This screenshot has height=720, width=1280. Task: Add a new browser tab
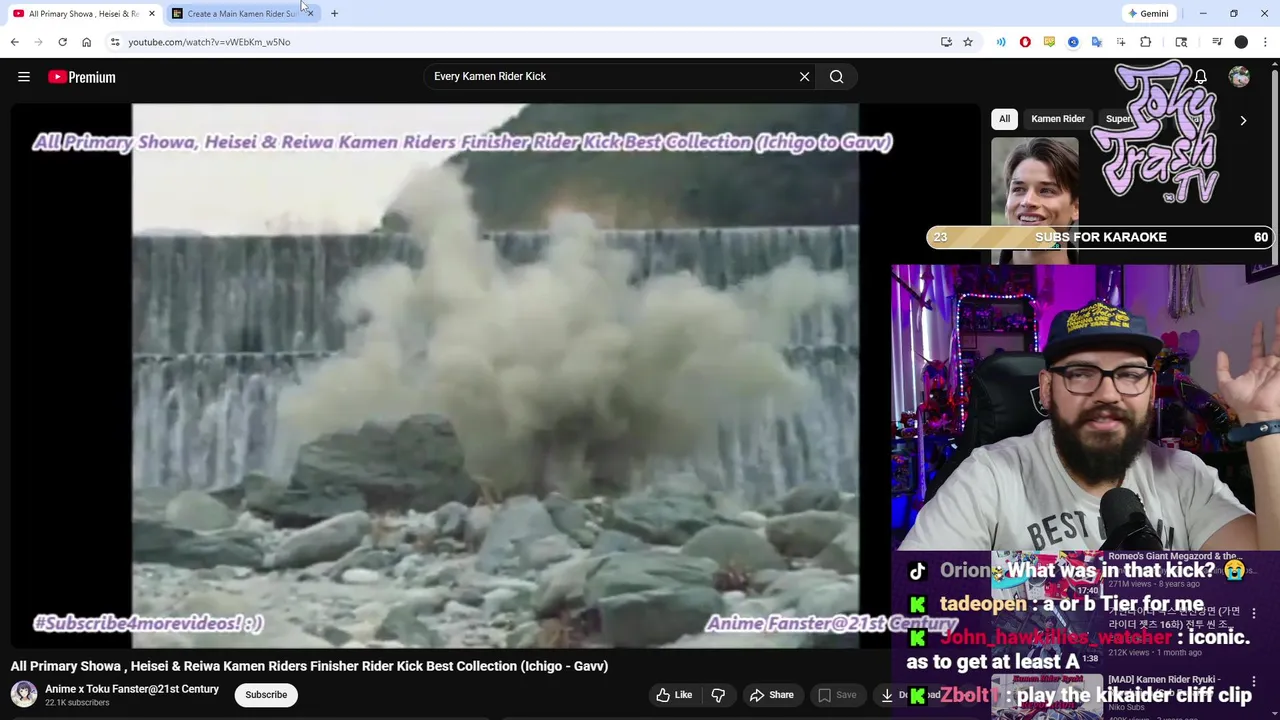tap(334, 14)
